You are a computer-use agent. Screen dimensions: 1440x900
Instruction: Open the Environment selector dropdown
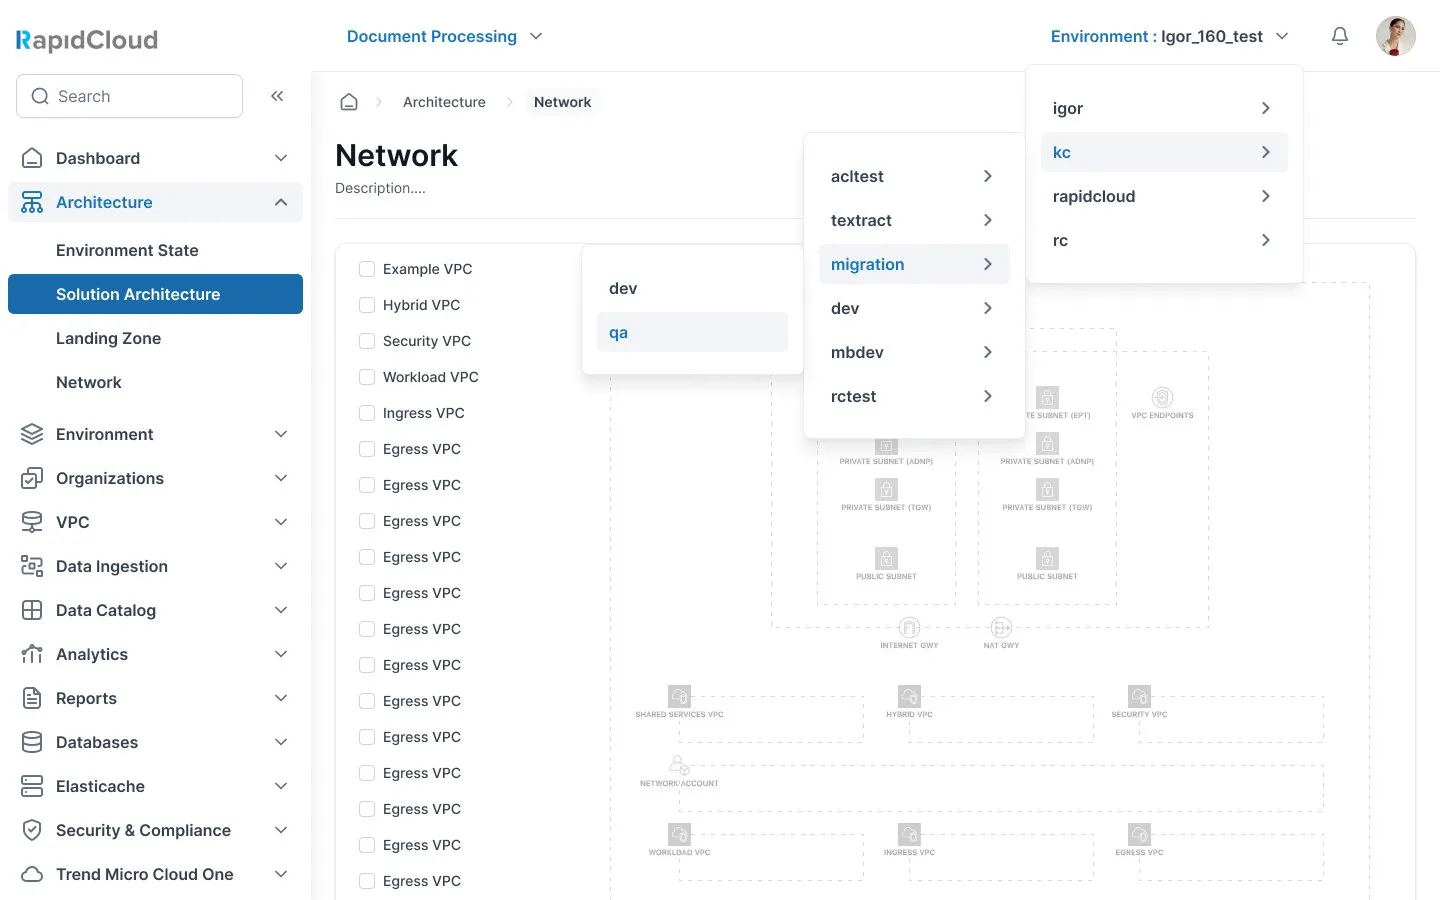[1169, 36]
